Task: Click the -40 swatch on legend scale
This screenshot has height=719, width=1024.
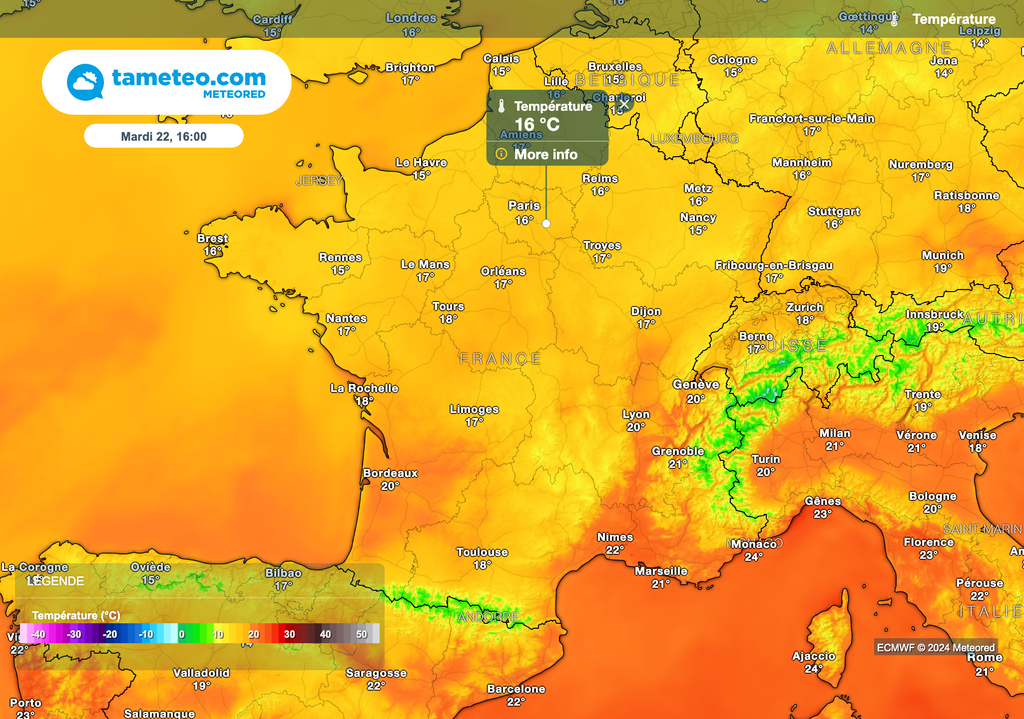Action: pyautogui.click(x=38, y=634)
